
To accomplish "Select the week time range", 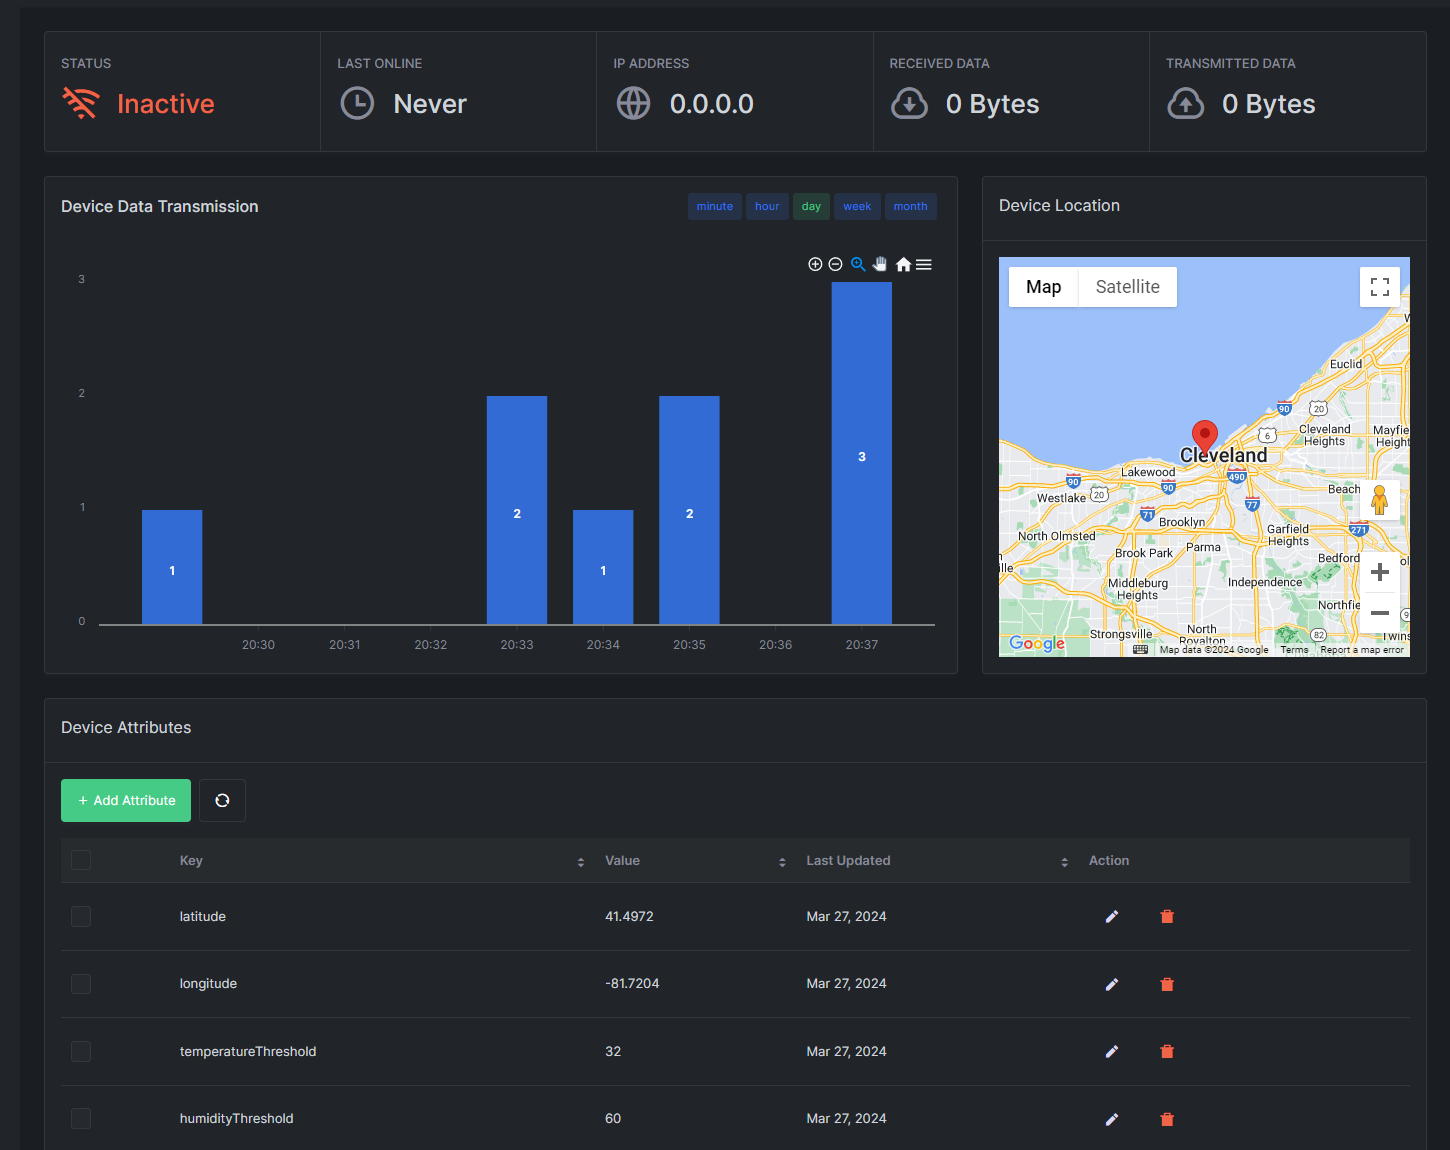I will point(857,206).
